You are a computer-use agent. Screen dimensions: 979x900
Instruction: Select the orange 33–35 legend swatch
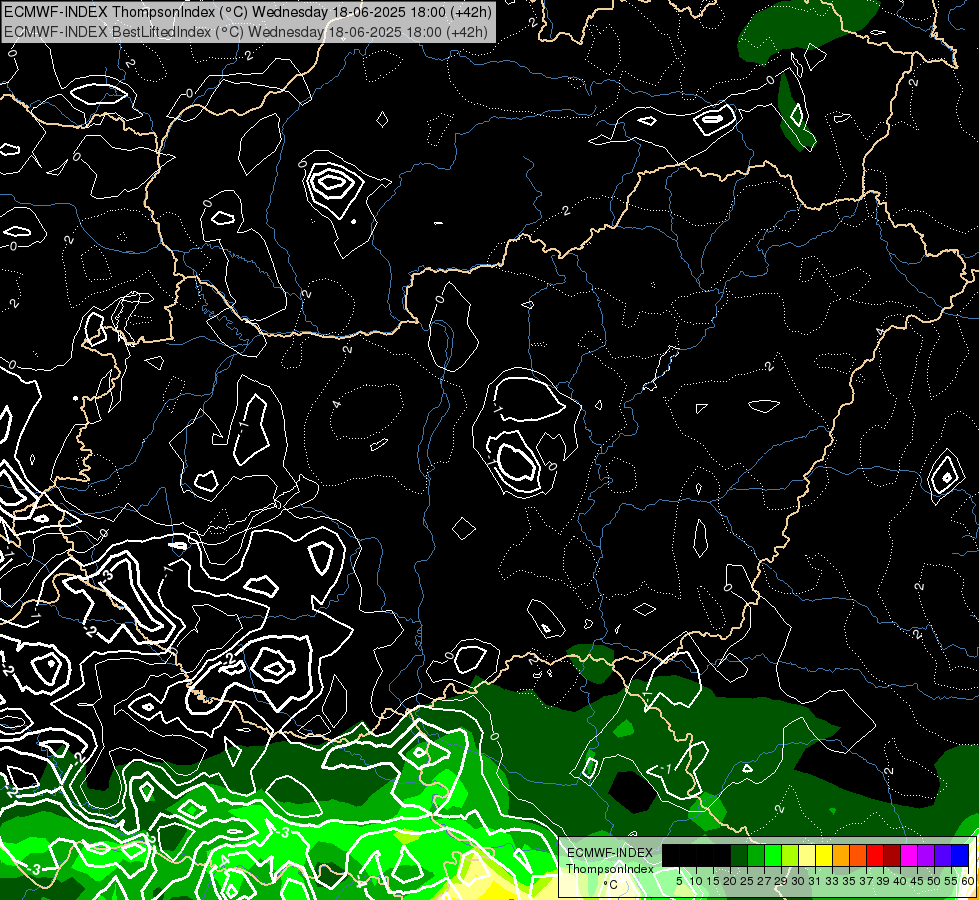[841, 855]
